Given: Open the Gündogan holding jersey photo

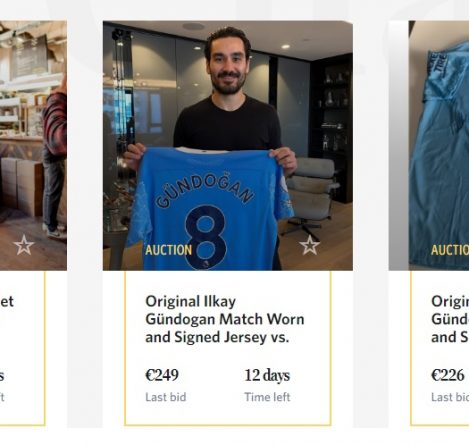Looking at the screenshot, I should click(x=228, y=146).
